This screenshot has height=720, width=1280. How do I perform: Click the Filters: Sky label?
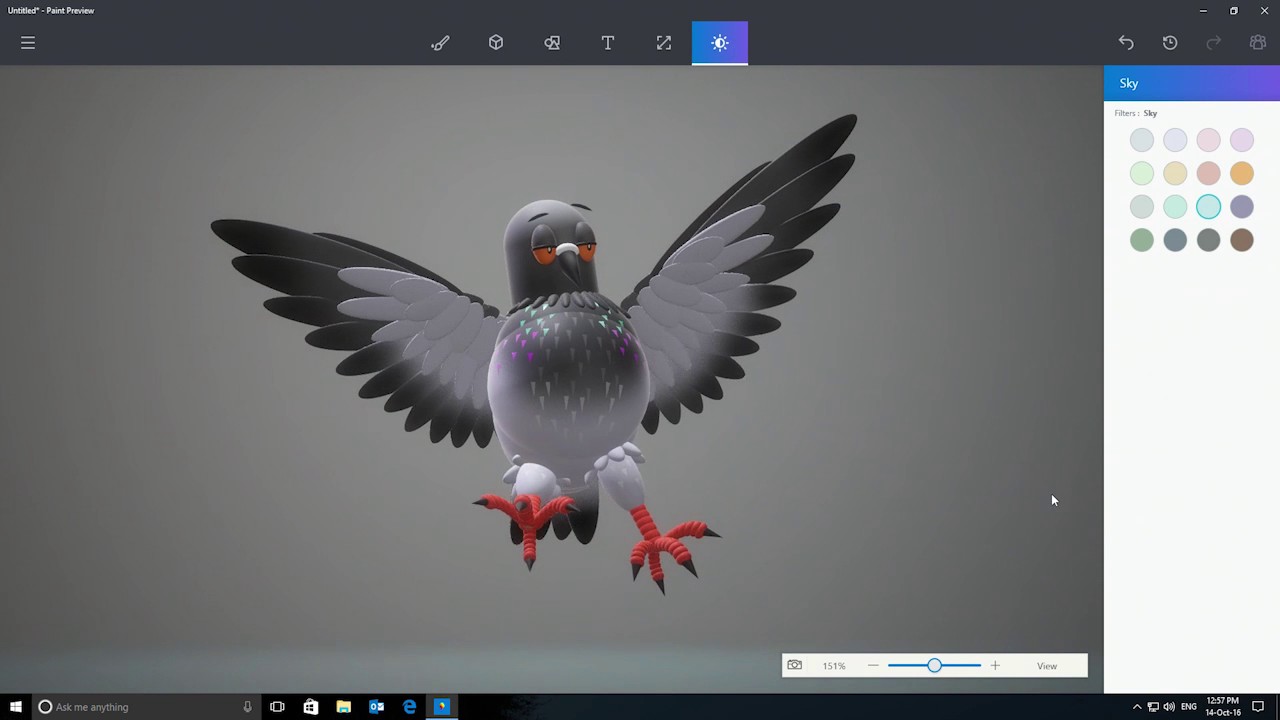(1136, 113)
